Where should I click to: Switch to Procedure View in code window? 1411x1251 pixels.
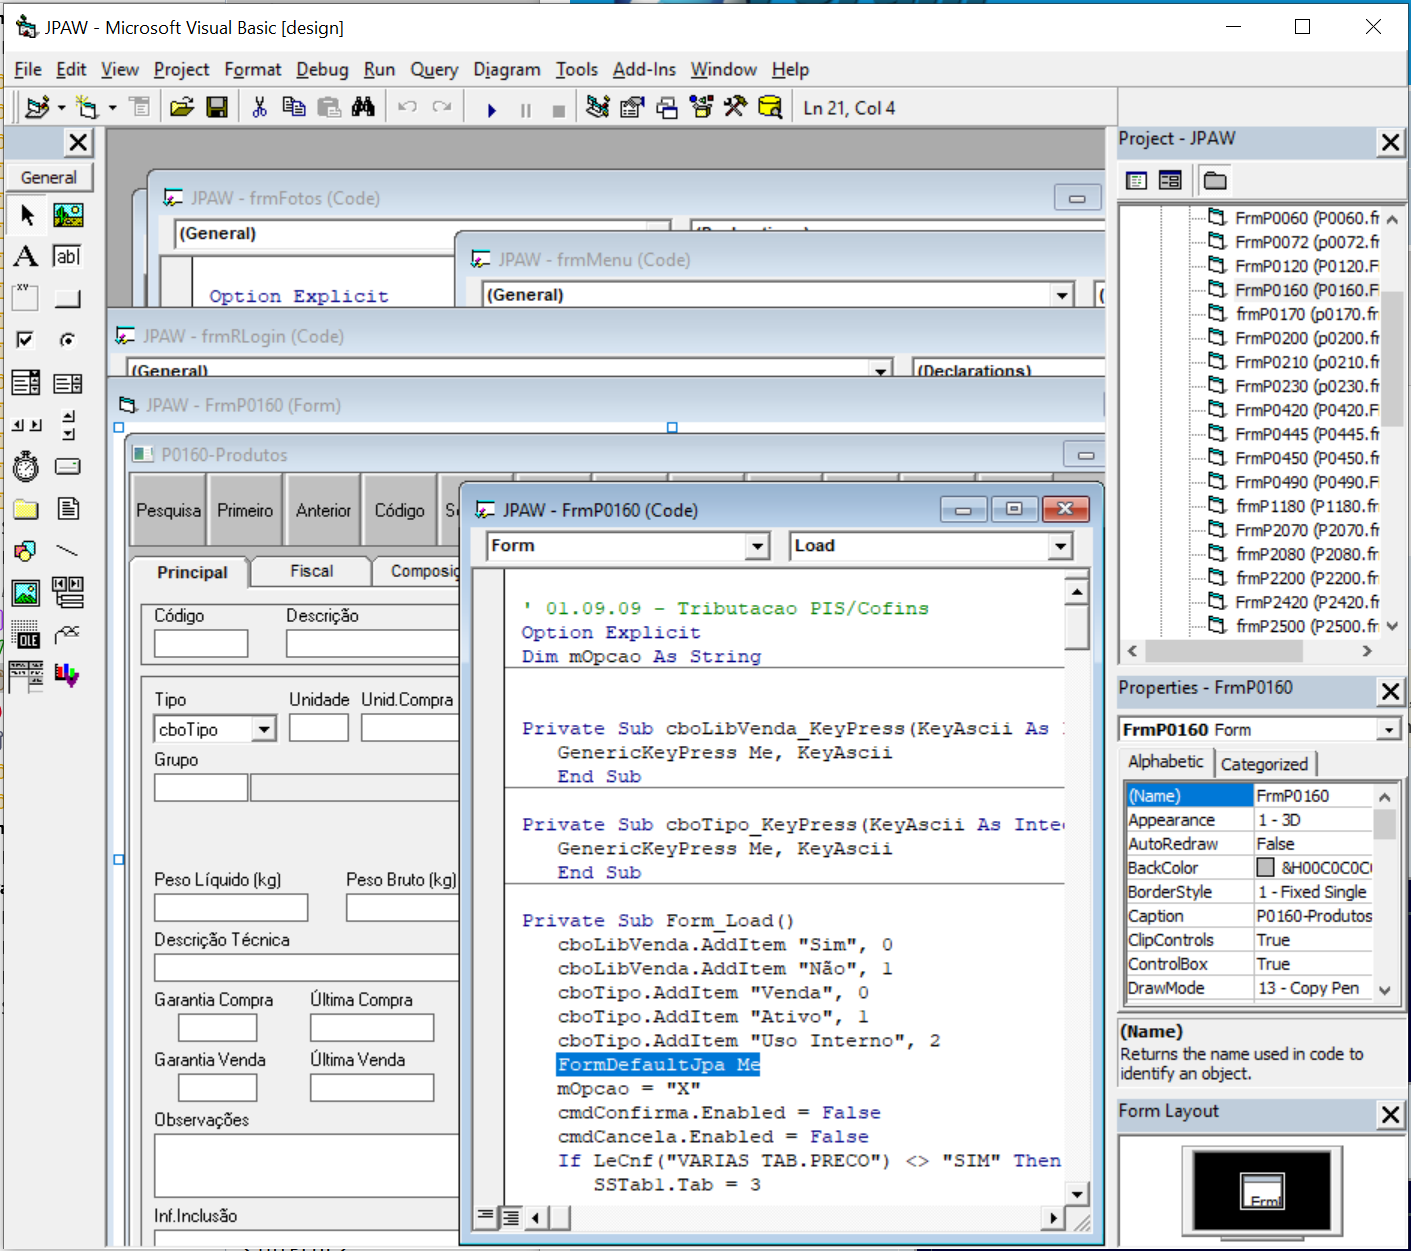(x=486, y=1216)
